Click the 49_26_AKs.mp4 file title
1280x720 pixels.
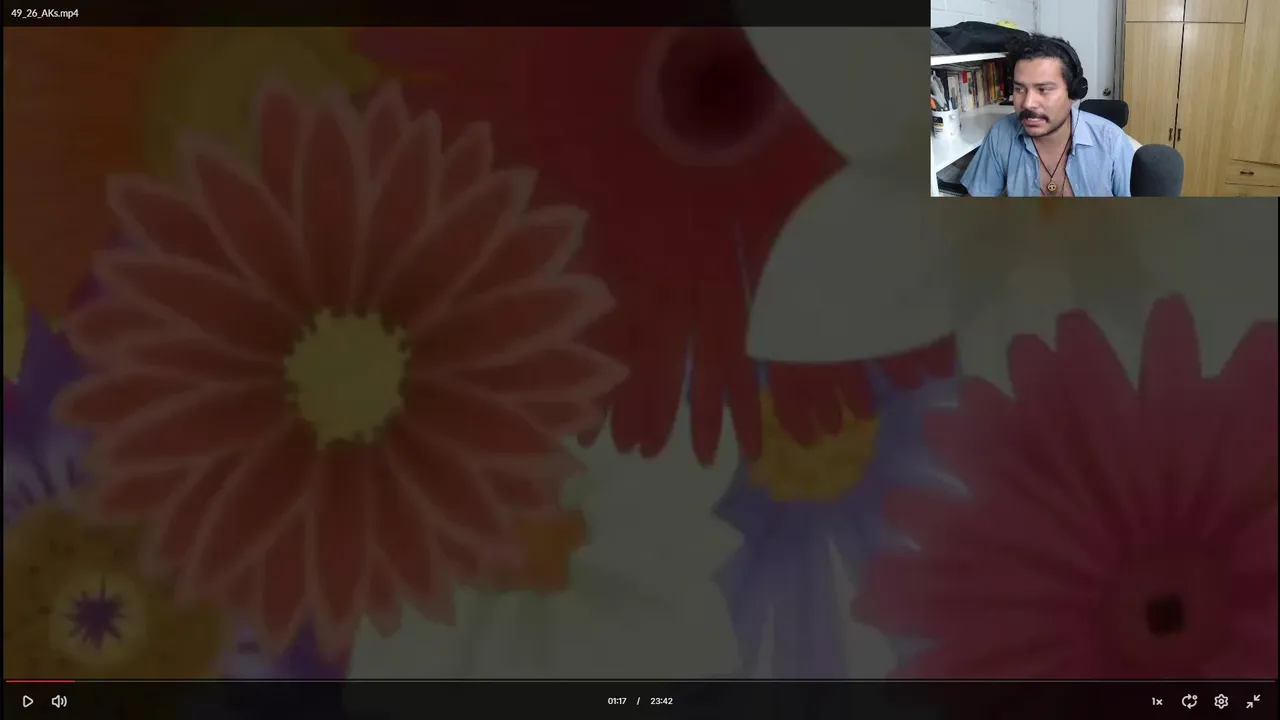(45, 13)
